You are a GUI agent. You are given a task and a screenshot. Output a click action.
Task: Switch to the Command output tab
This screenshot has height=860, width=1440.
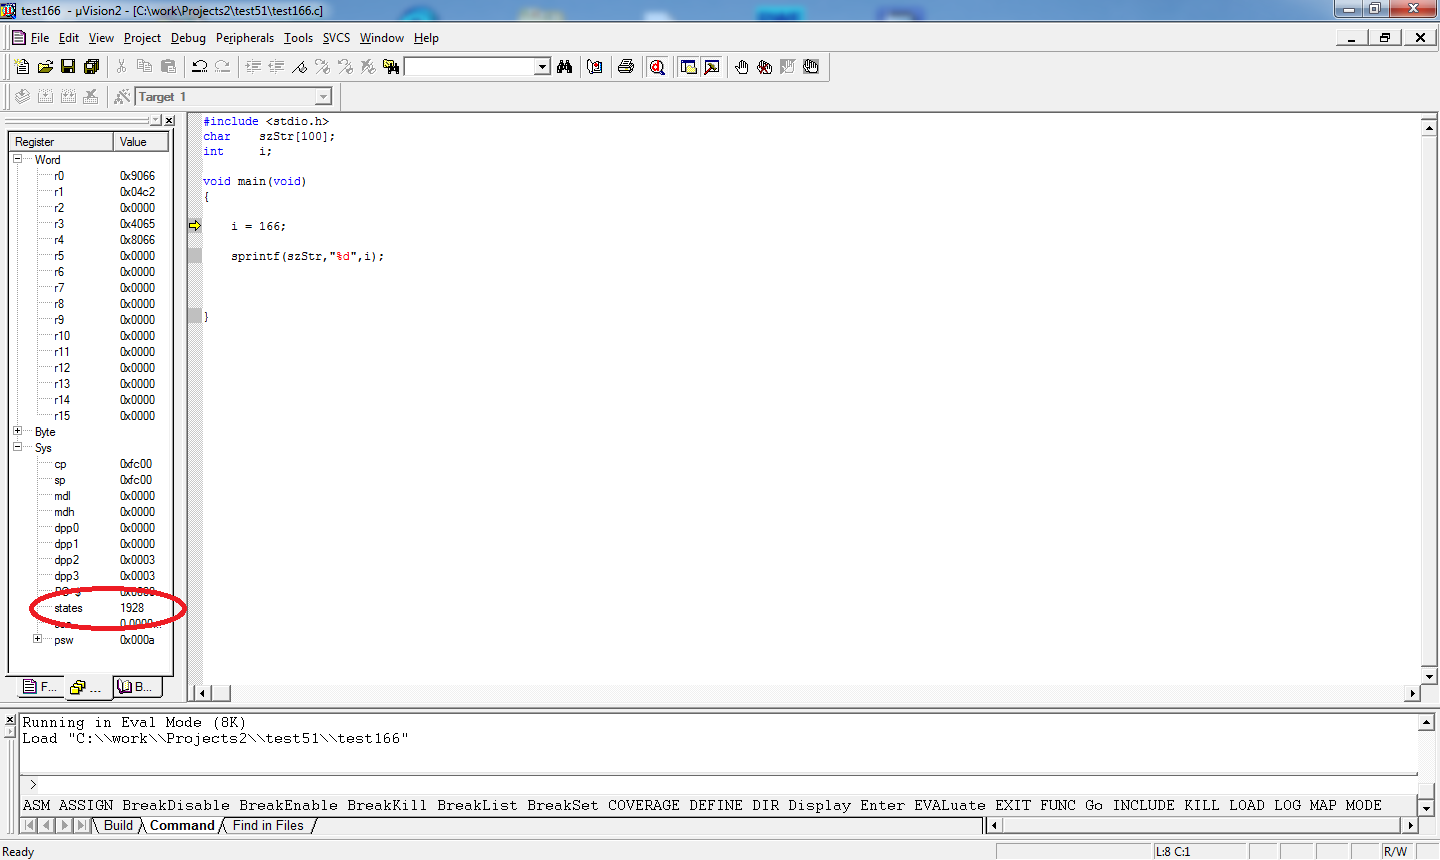point(182,825)
